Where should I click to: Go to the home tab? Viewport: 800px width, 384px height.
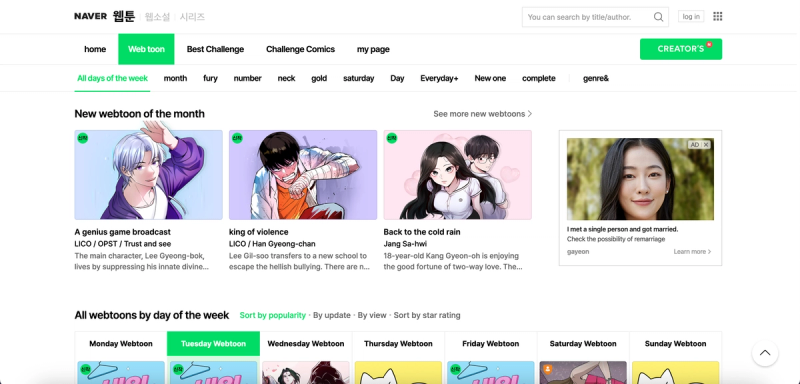(95, 49)
